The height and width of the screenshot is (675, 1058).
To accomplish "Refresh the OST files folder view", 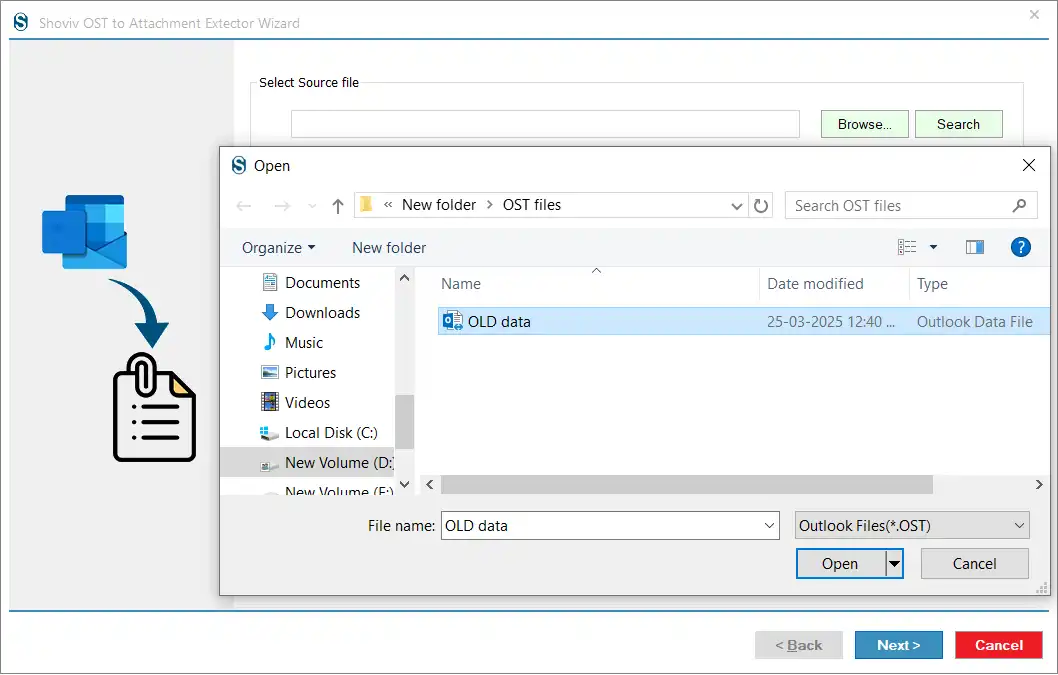I will coord(760,206).
